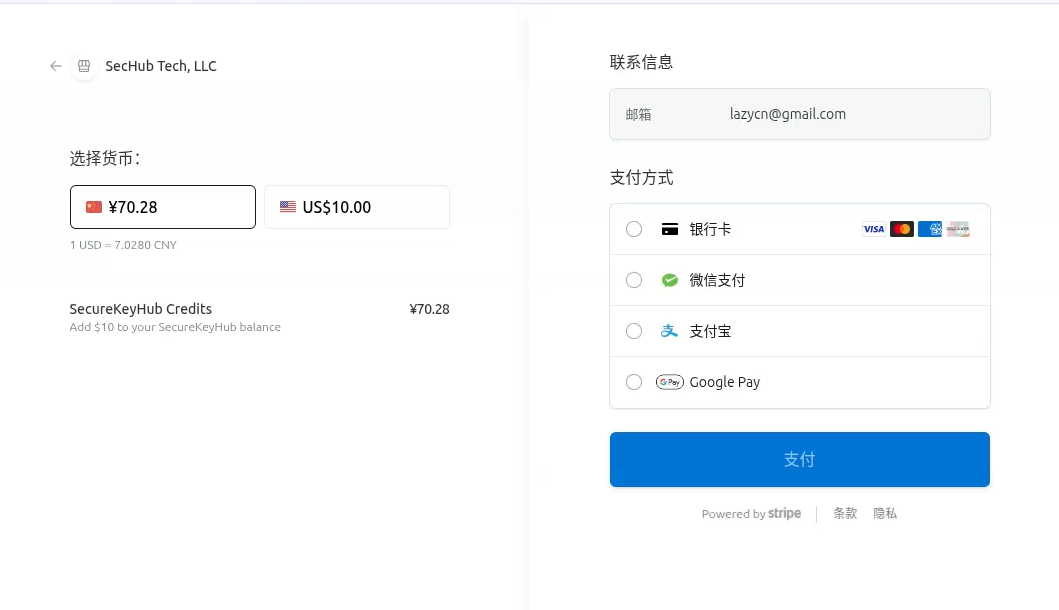The image size is (1059, 610).
Task: Click the Google Pay badge icon
Action: click(x=669, y=382)
